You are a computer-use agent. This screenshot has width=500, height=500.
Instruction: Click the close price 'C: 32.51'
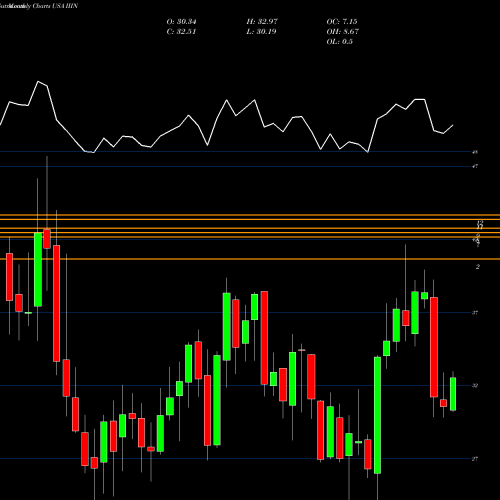tap(181, 32)
